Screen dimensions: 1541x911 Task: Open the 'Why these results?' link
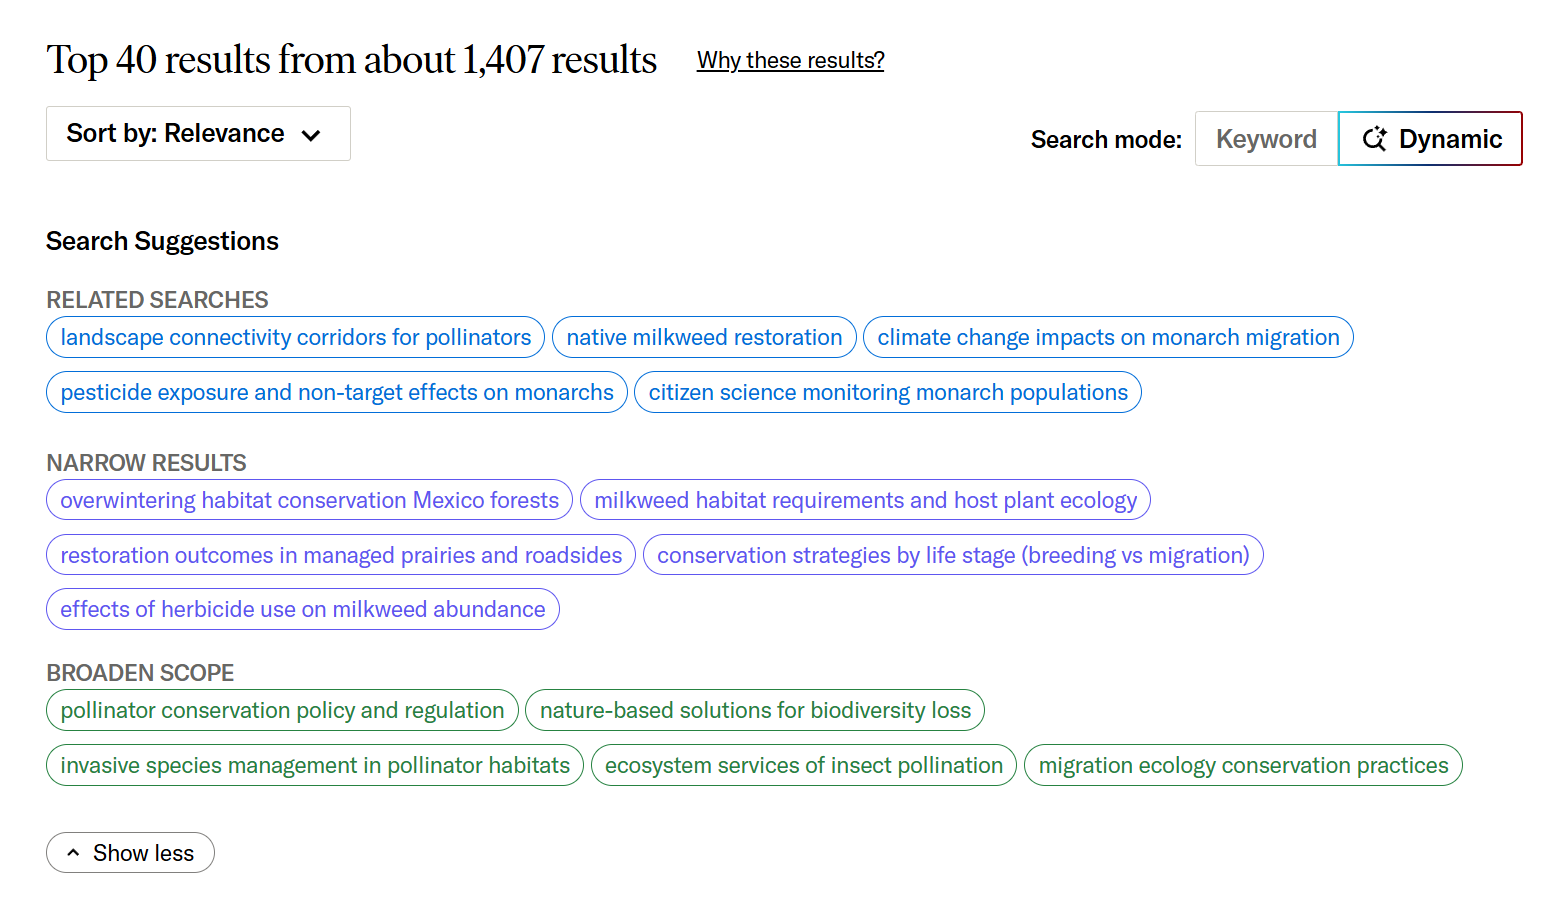click(x=790, y=61)
